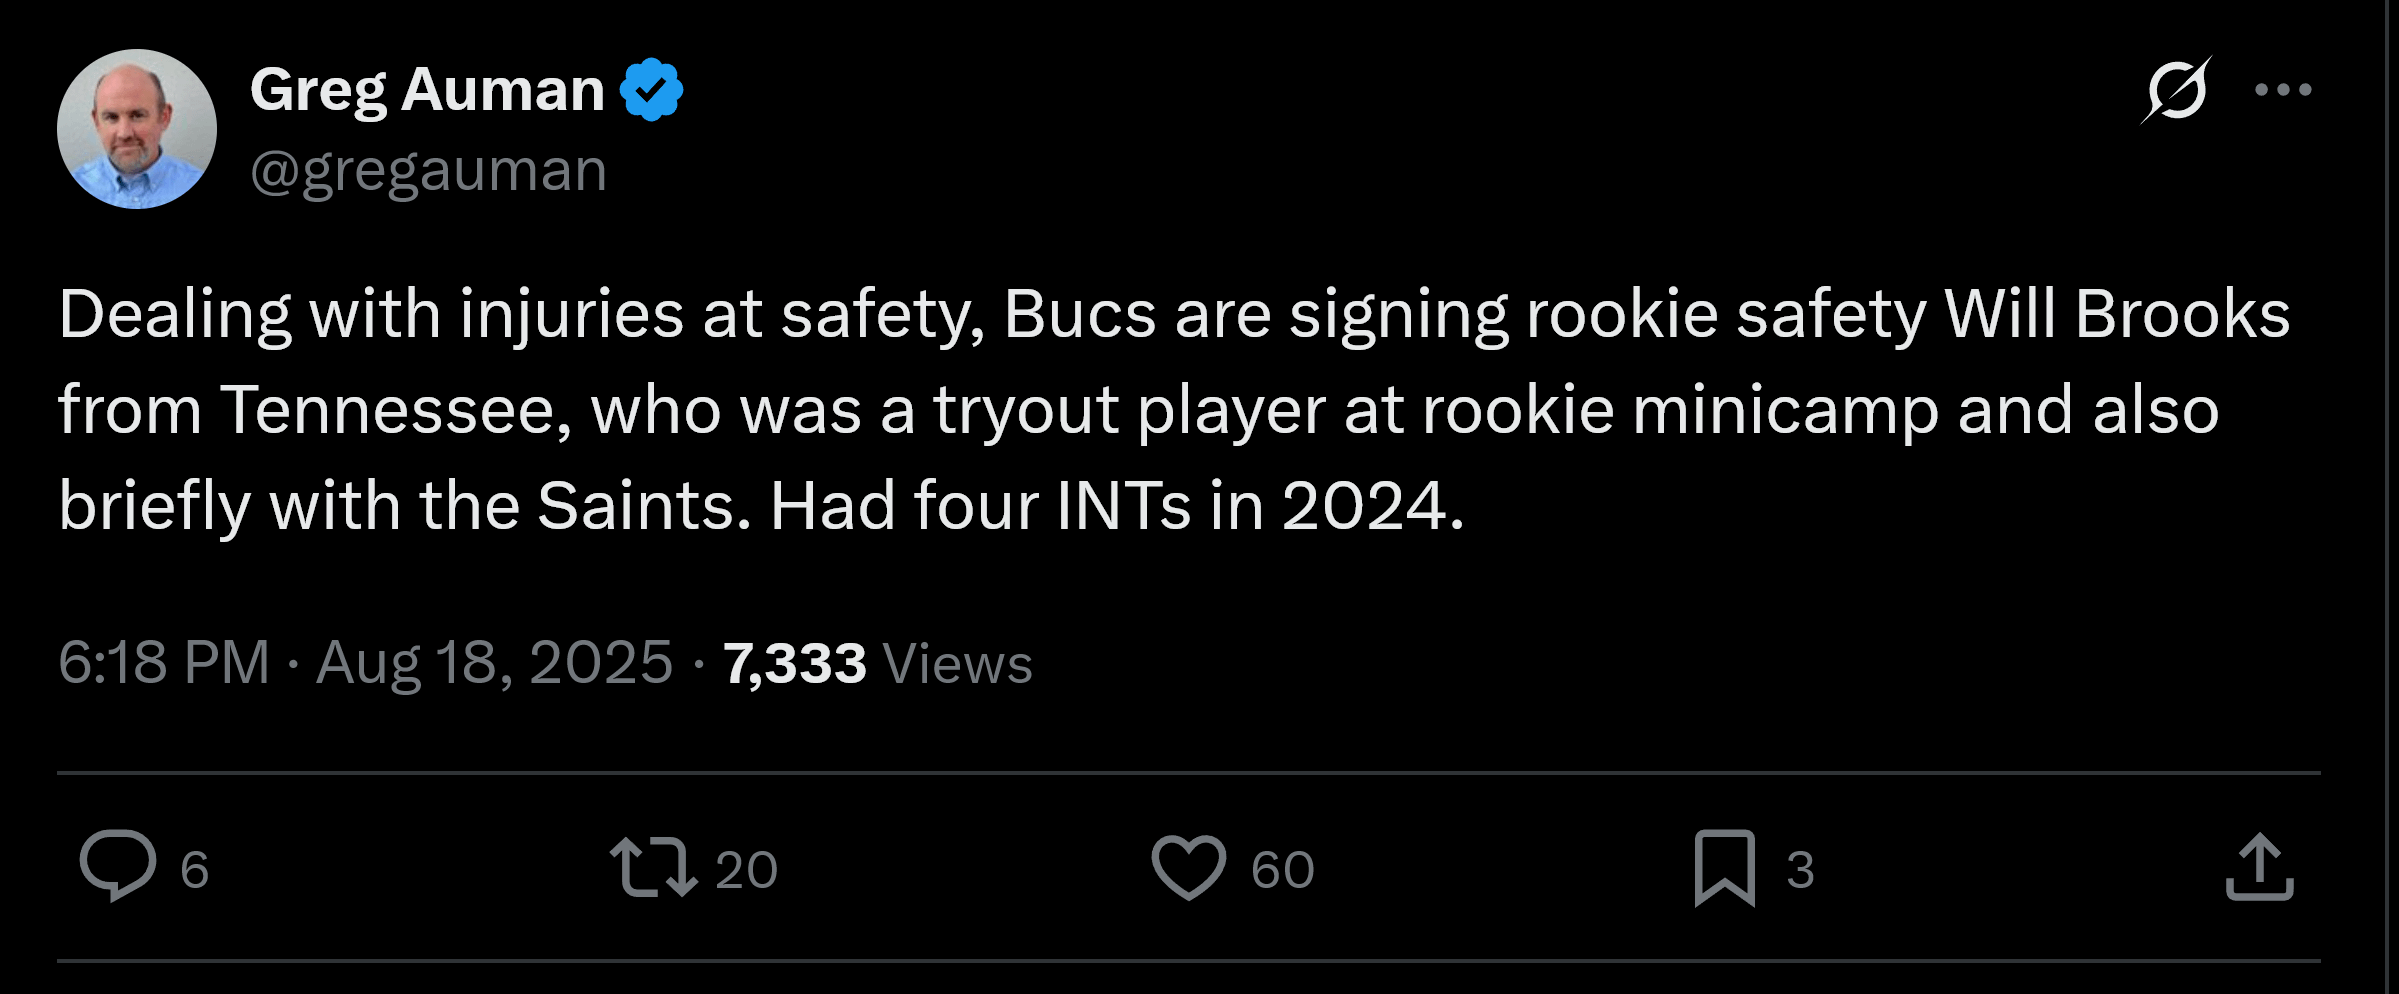Open the 7,333 Views count
This screenshot has width=2399, height=994.
click(x=795, y=663)
